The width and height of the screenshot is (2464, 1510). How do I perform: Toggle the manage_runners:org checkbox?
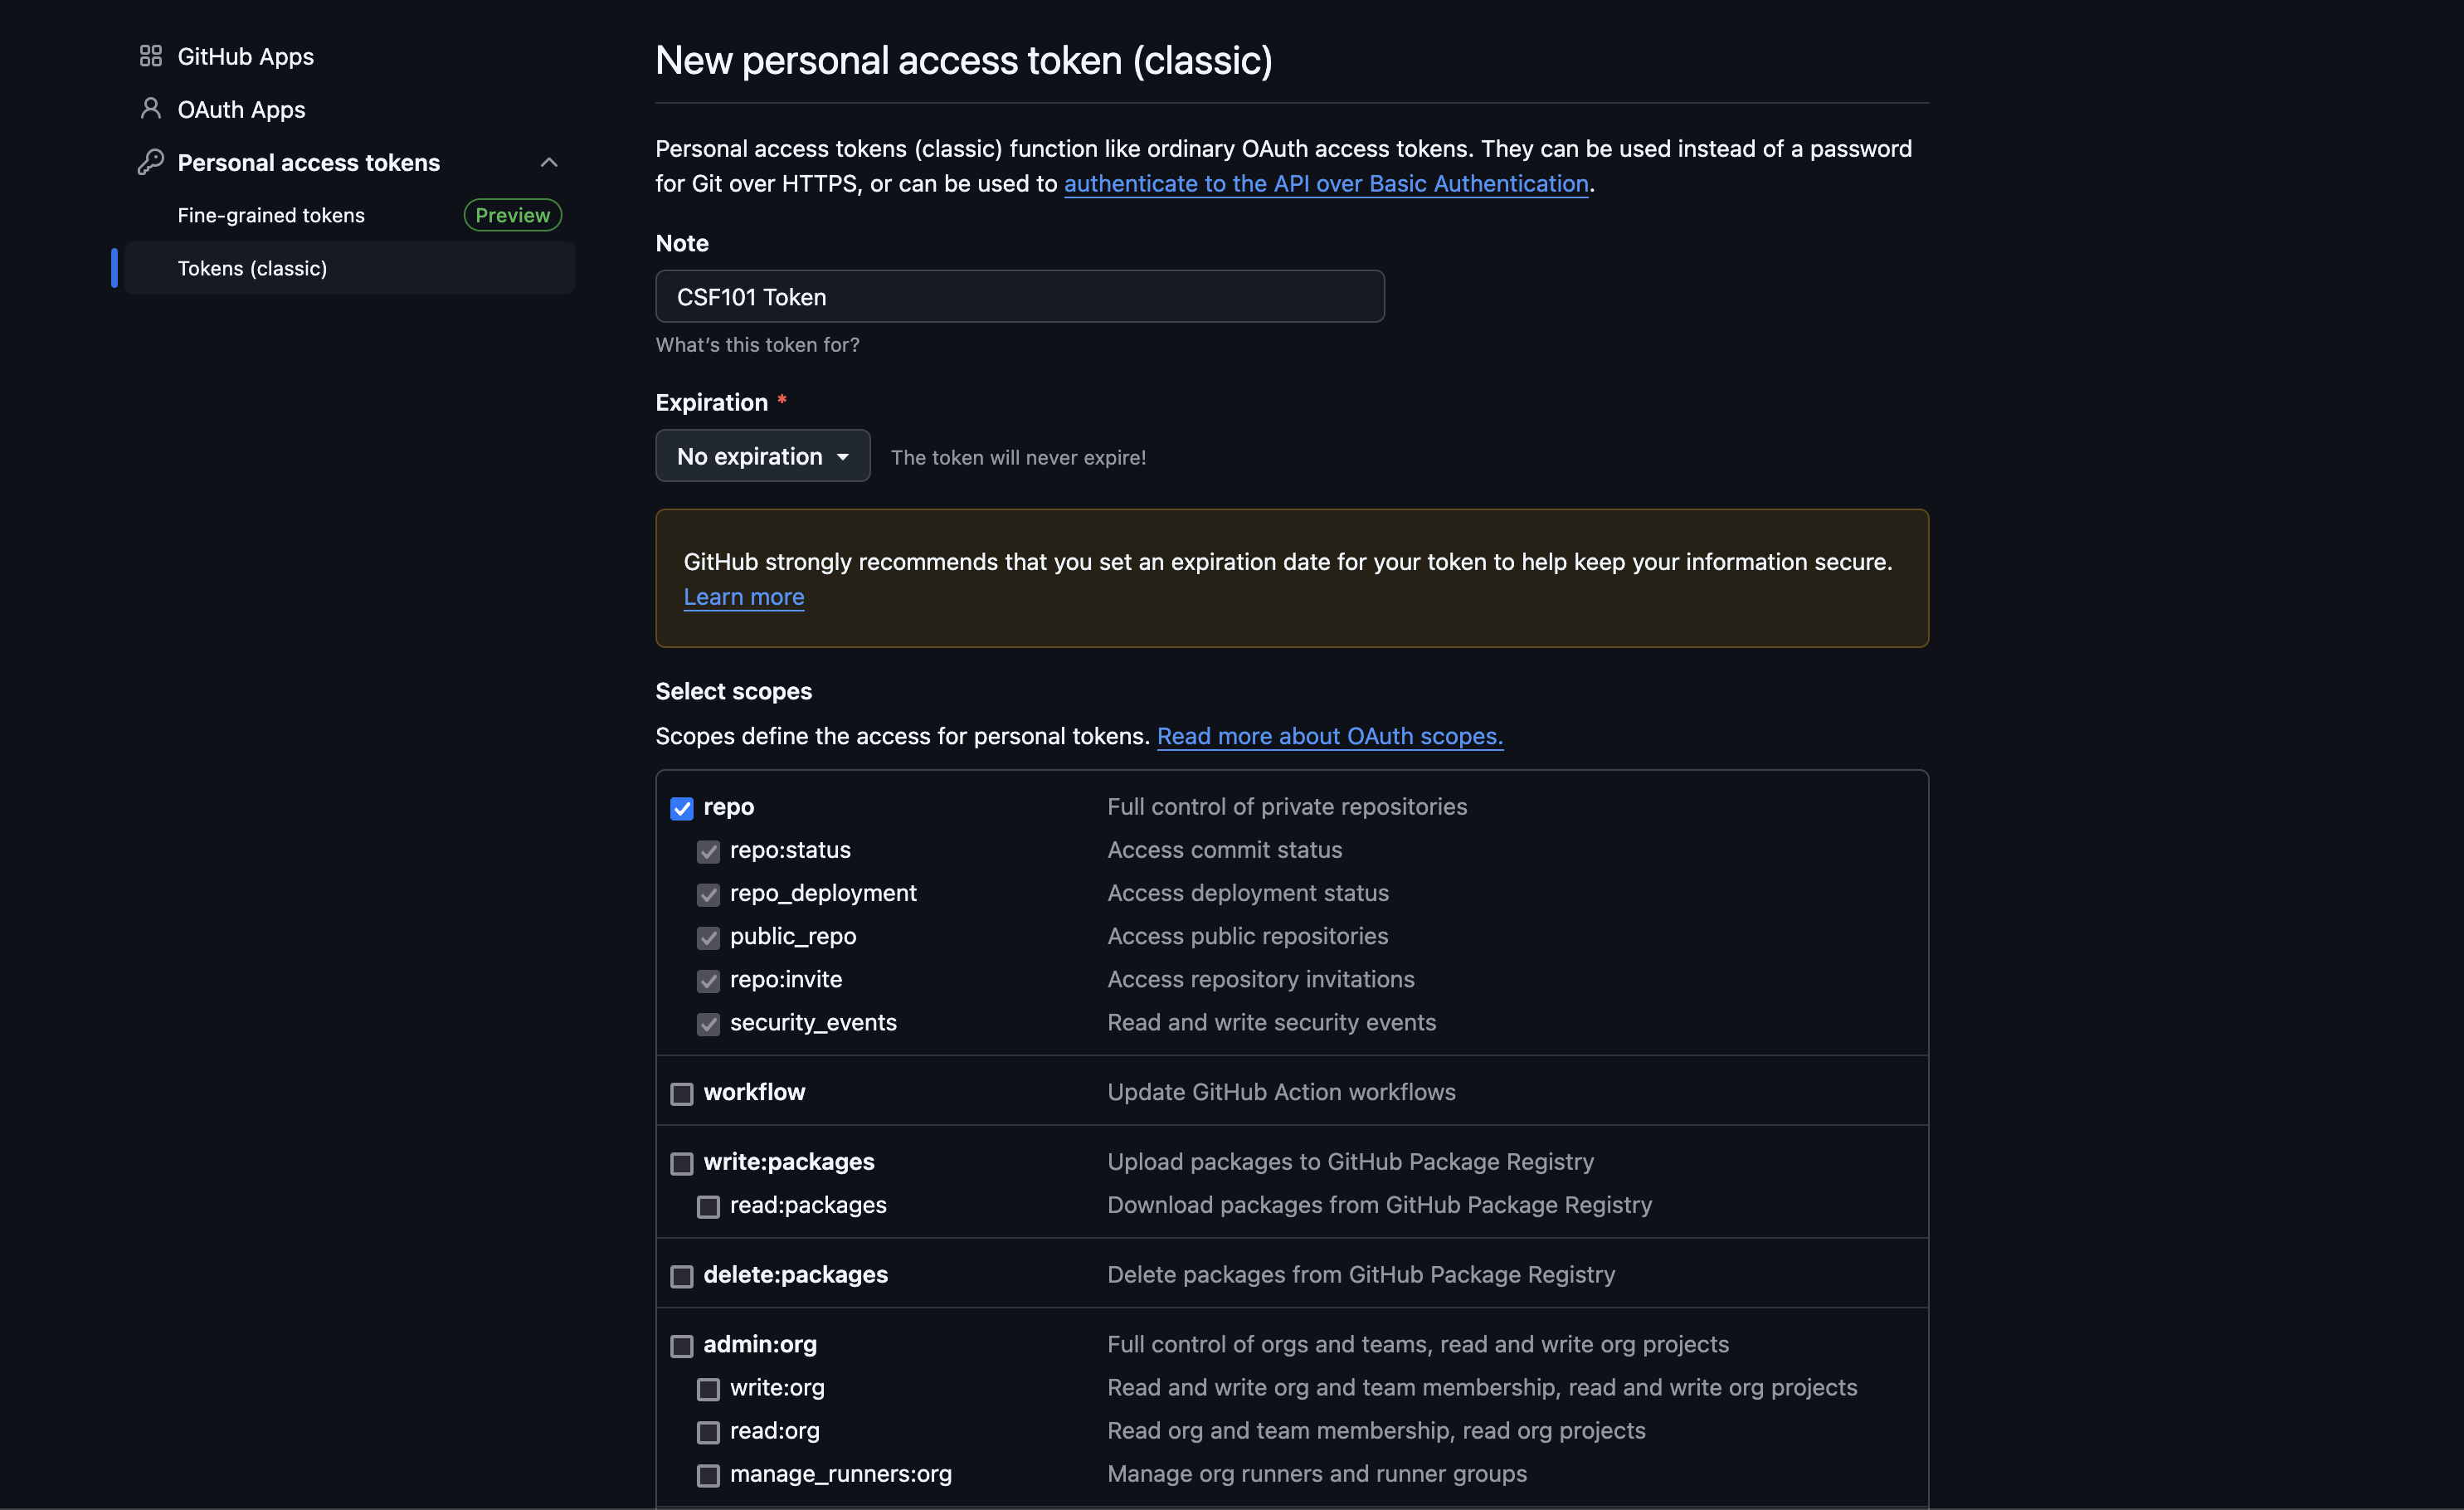coord(708,1475)
